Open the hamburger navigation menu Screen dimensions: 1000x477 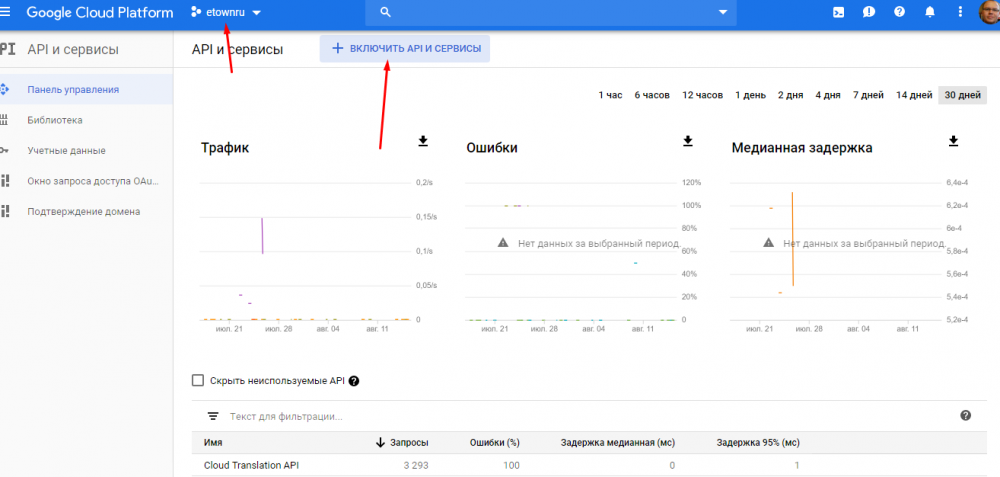(x=5, y=12)
